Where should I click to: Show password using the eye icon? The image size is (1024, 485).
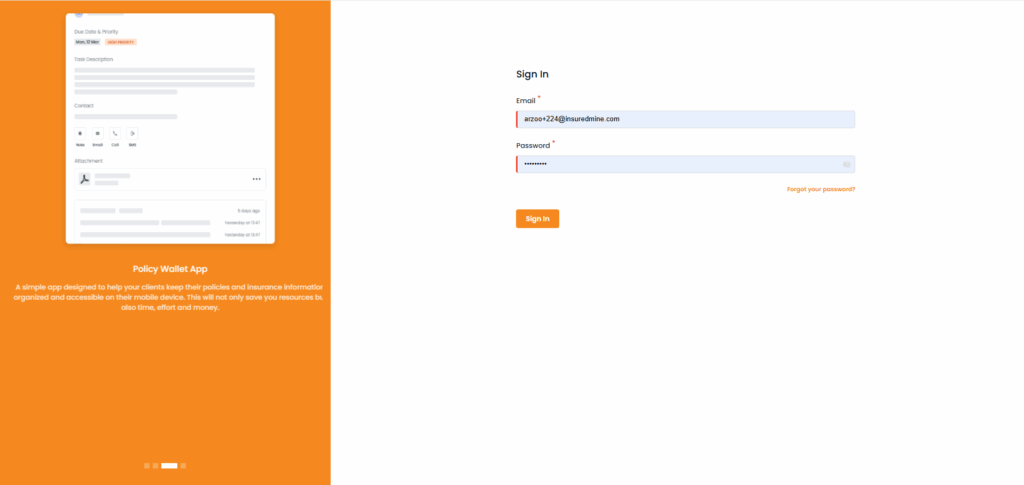pos(846,164)
